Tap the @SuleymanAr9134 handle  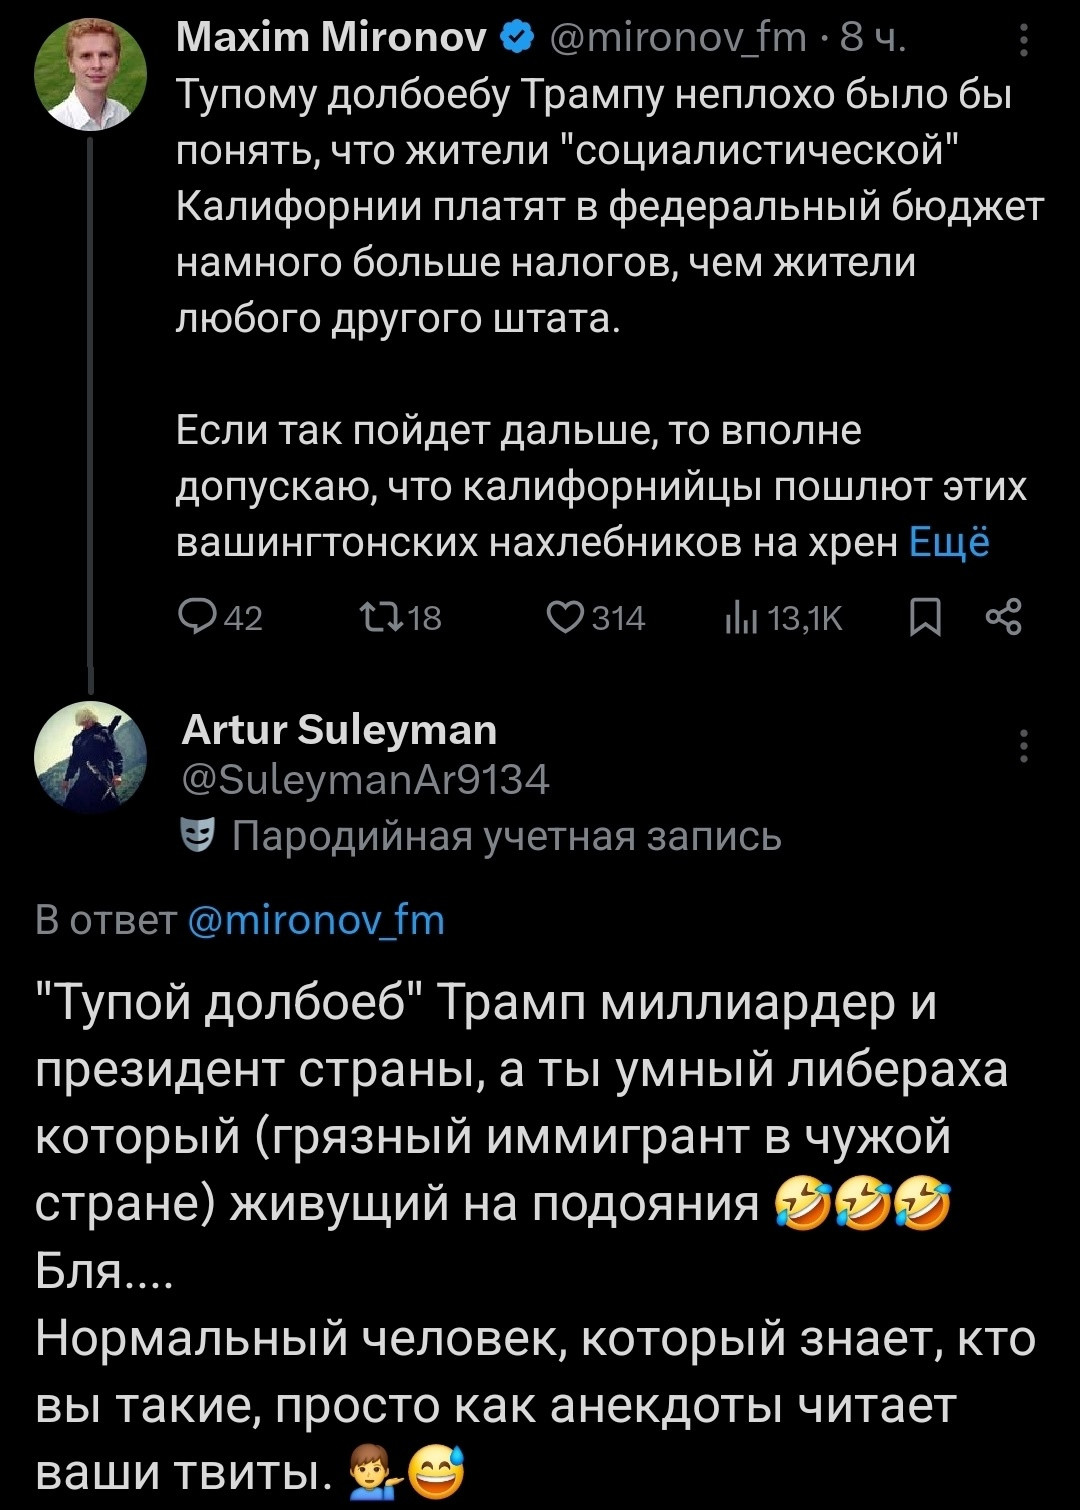[x=366, y=779]
